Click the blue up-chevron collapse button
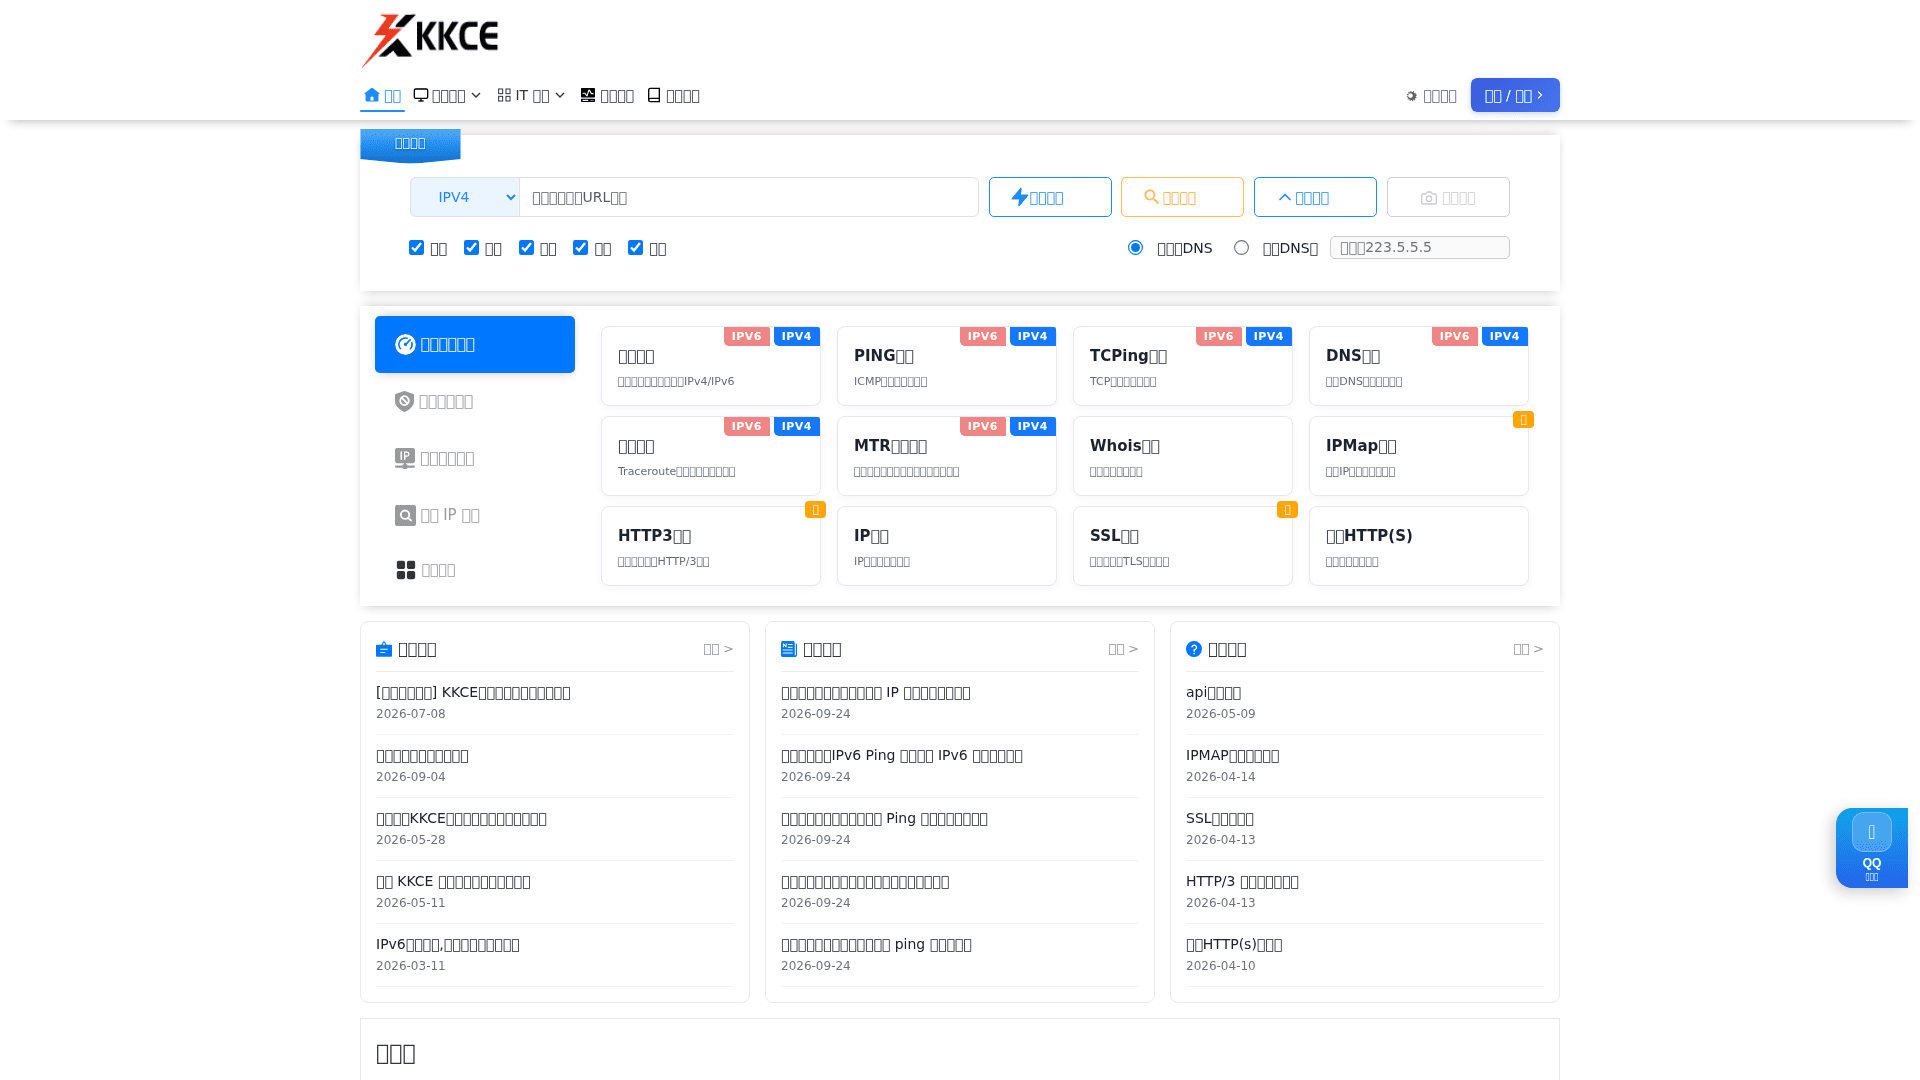The image size is (1920, 1080). 1315,197
